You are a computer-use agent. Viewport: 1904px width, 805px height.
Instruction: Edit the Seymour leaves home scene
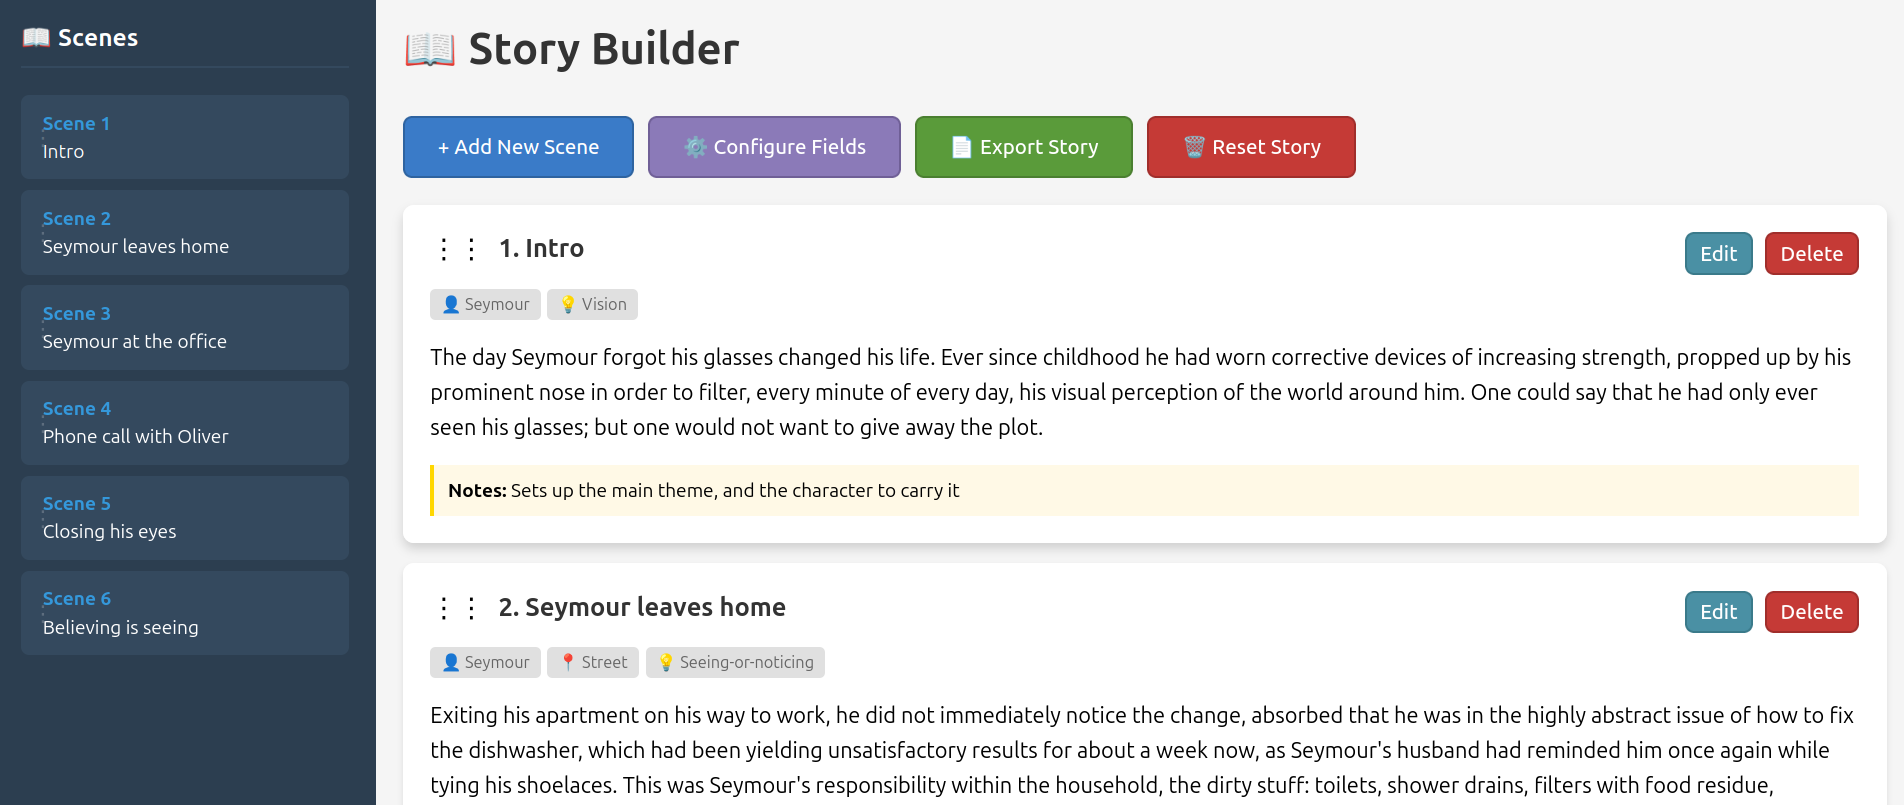[1718, 612]
